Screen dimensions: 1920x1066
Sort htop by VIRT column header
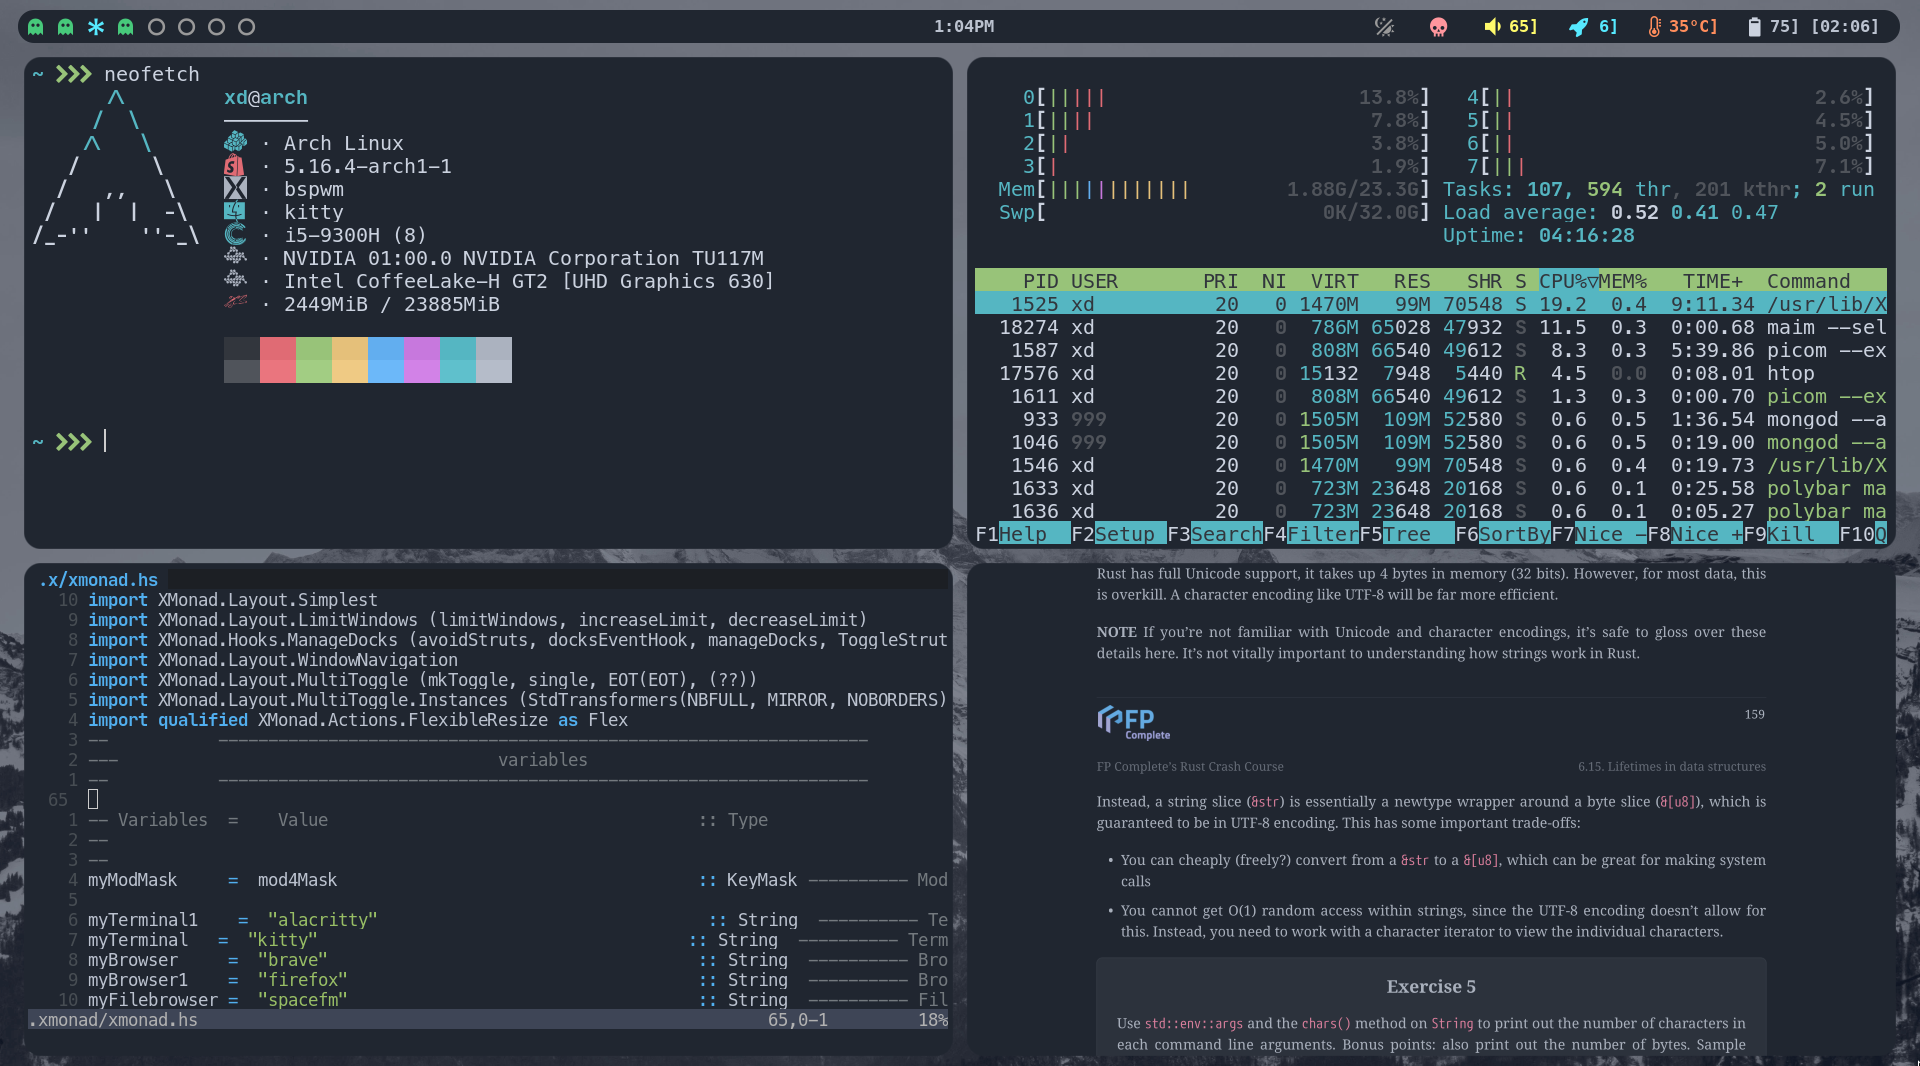click(1334, 281)
